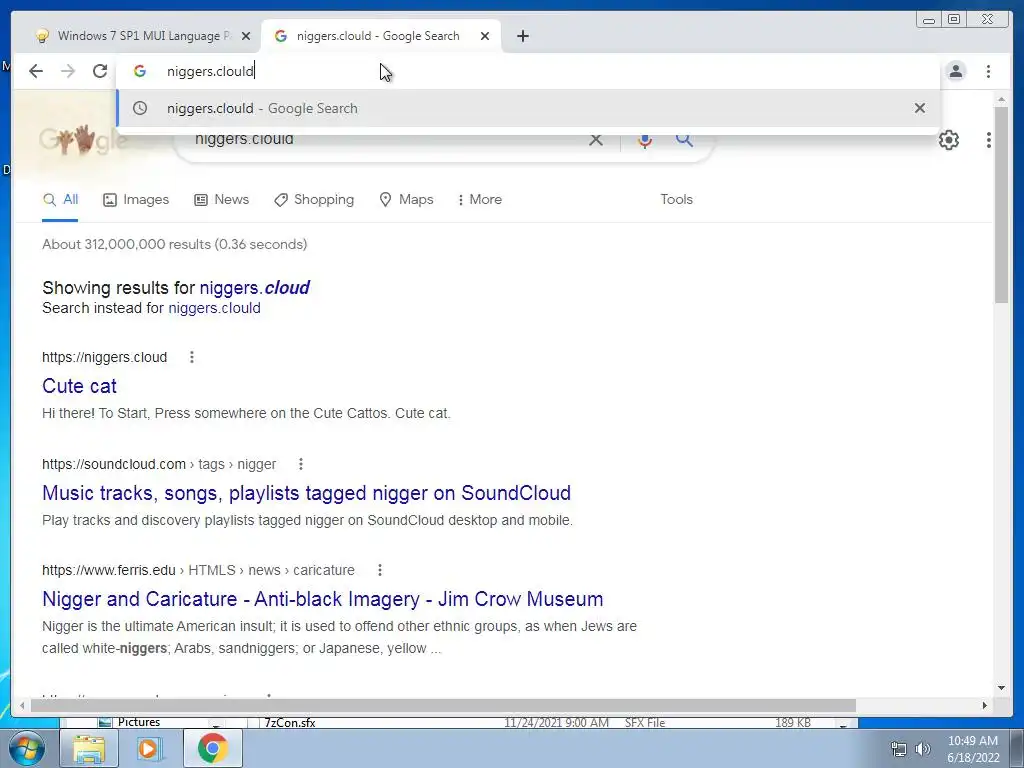This screenshot has width=1024, height=768.
Task: Select the Google Search history suggestion row
Action: click(528, 108)
